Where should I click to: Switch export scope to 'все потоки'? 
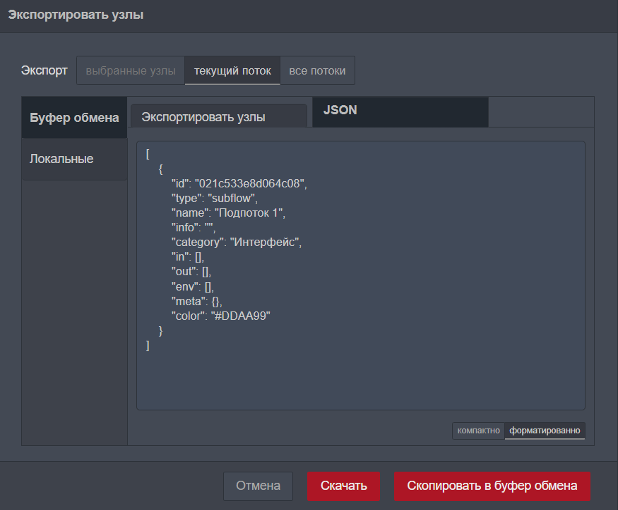click(317, 71)
